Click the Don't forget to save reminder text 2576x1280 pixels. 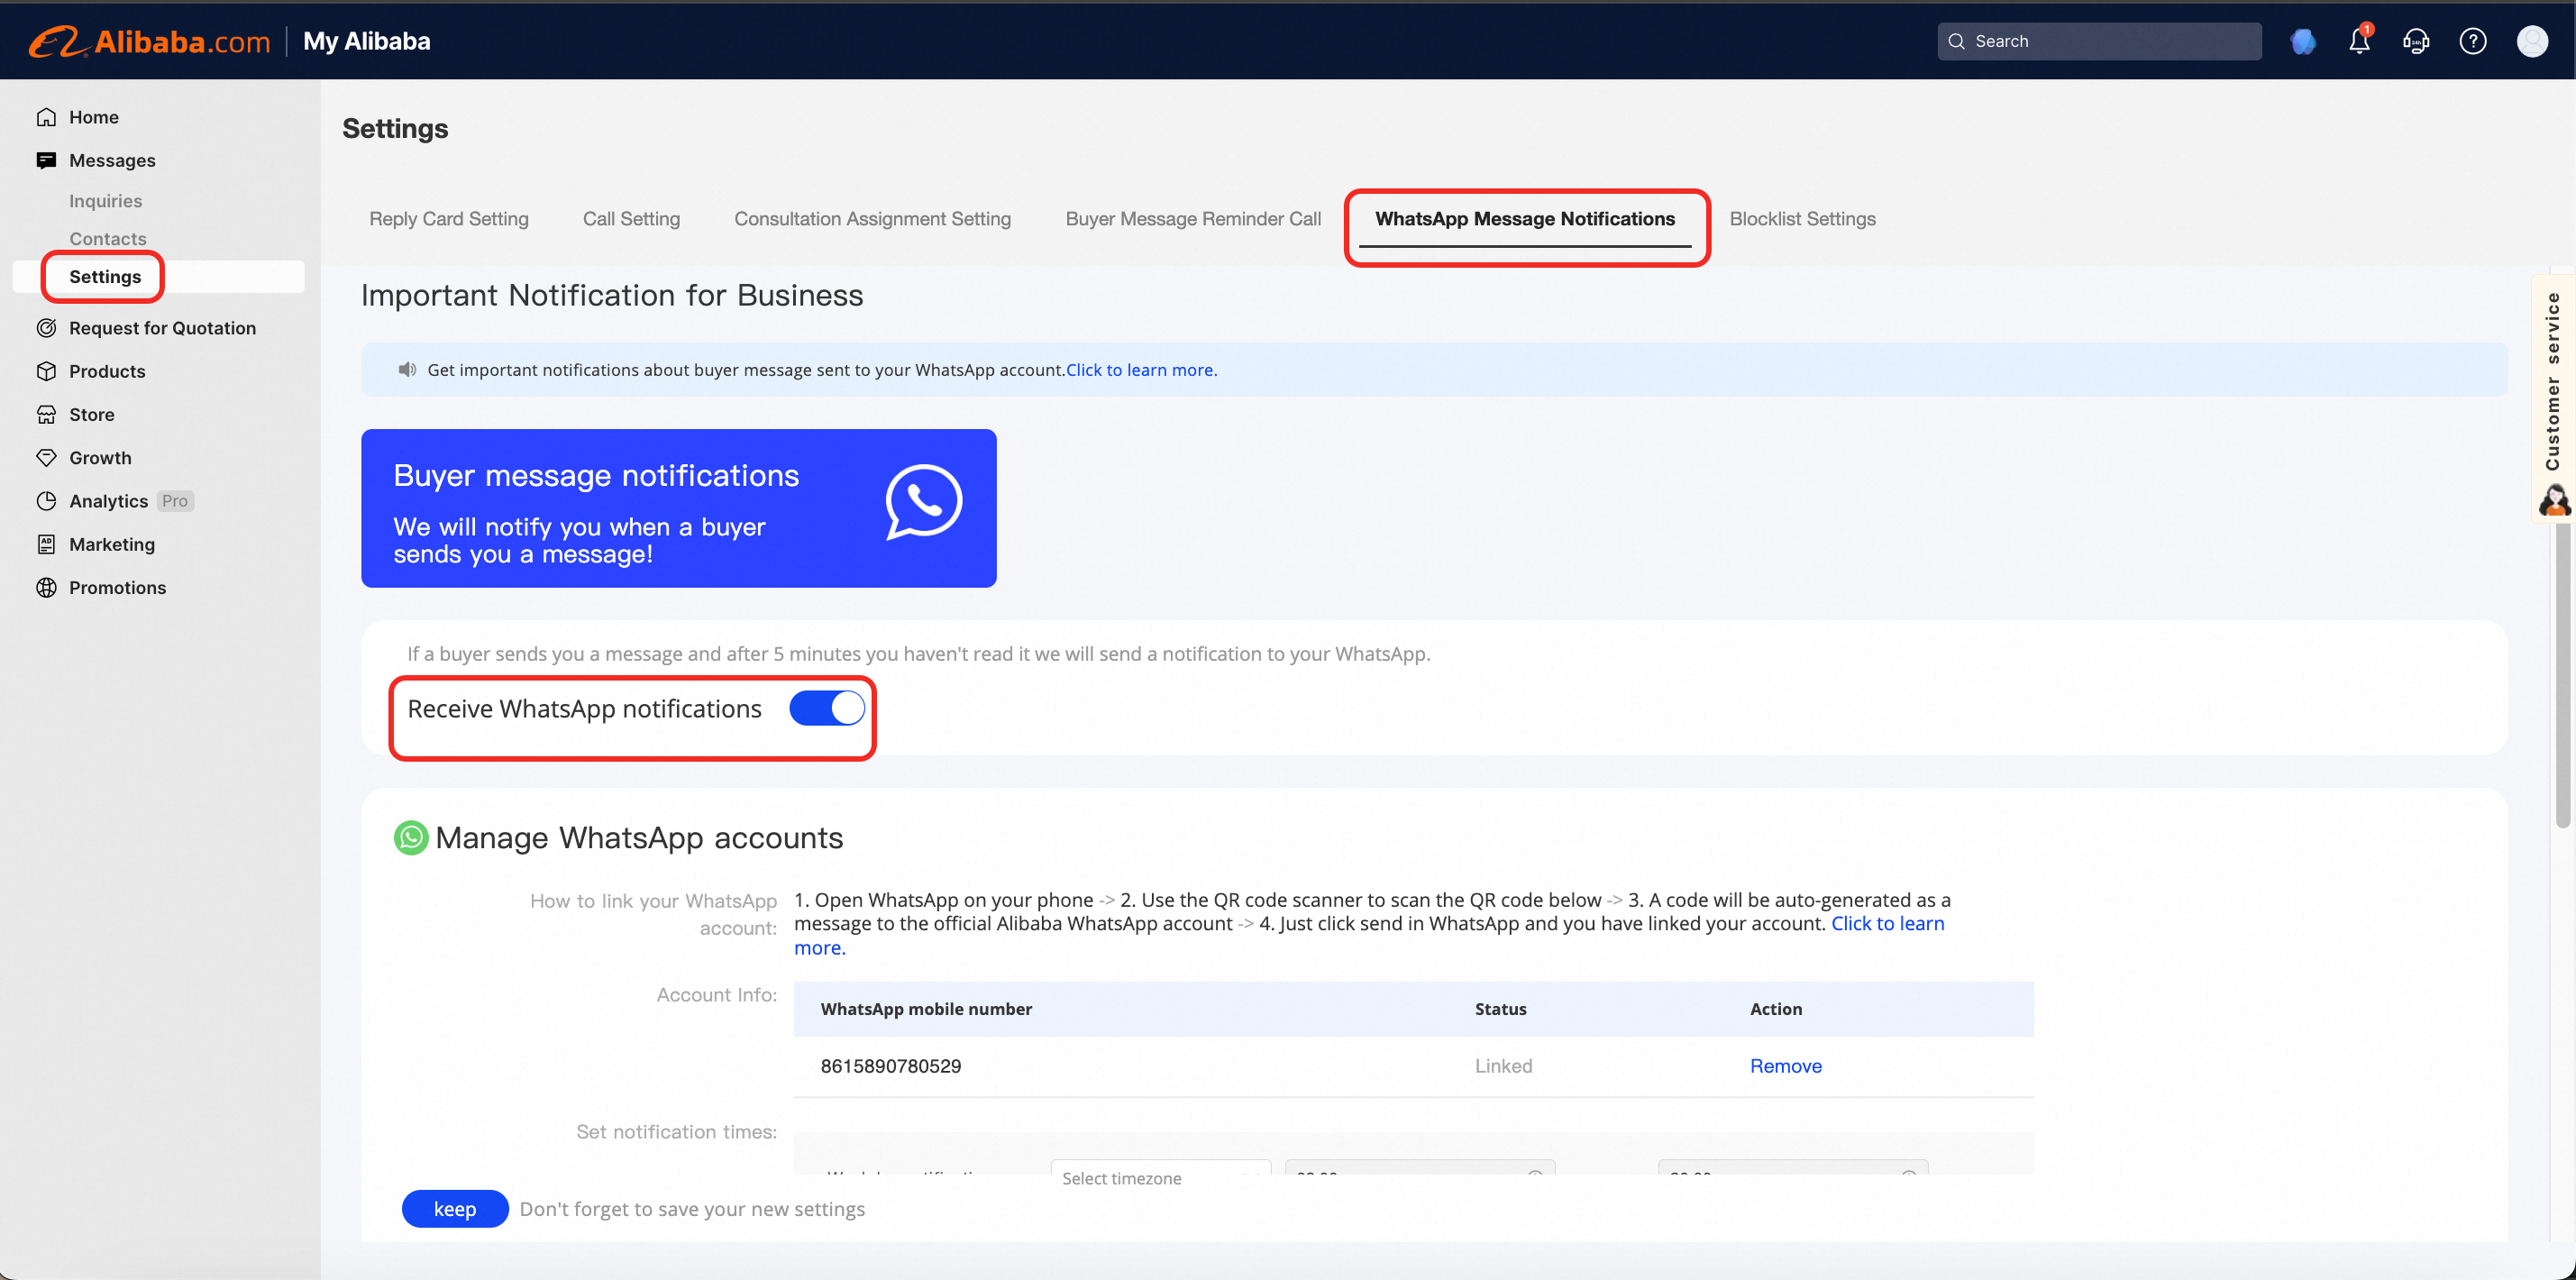(692, 1208)
